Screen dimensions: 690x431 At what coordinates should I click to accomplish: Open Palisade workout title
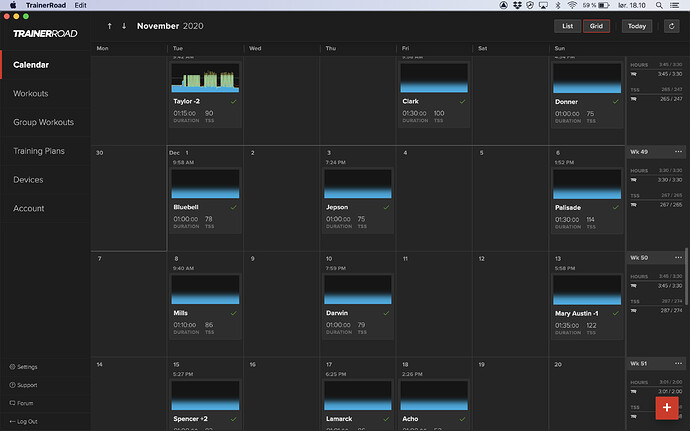(x=568, y=207)
